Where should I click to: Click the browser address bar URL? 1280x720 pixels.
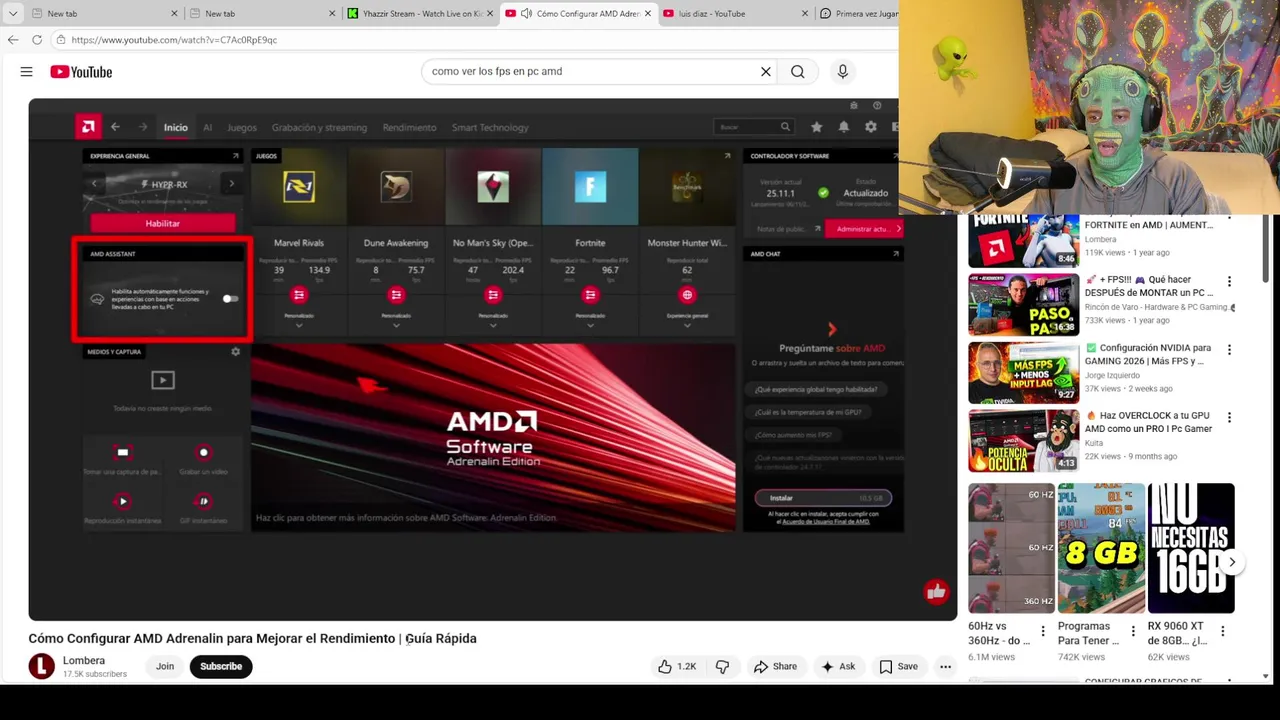174,40
